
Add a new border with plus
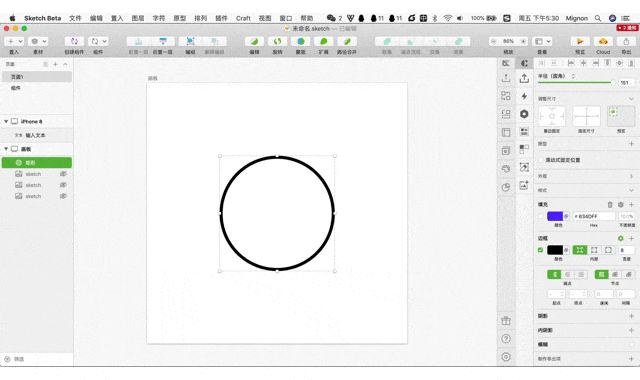pyautogui.click(x=631, y=238)
